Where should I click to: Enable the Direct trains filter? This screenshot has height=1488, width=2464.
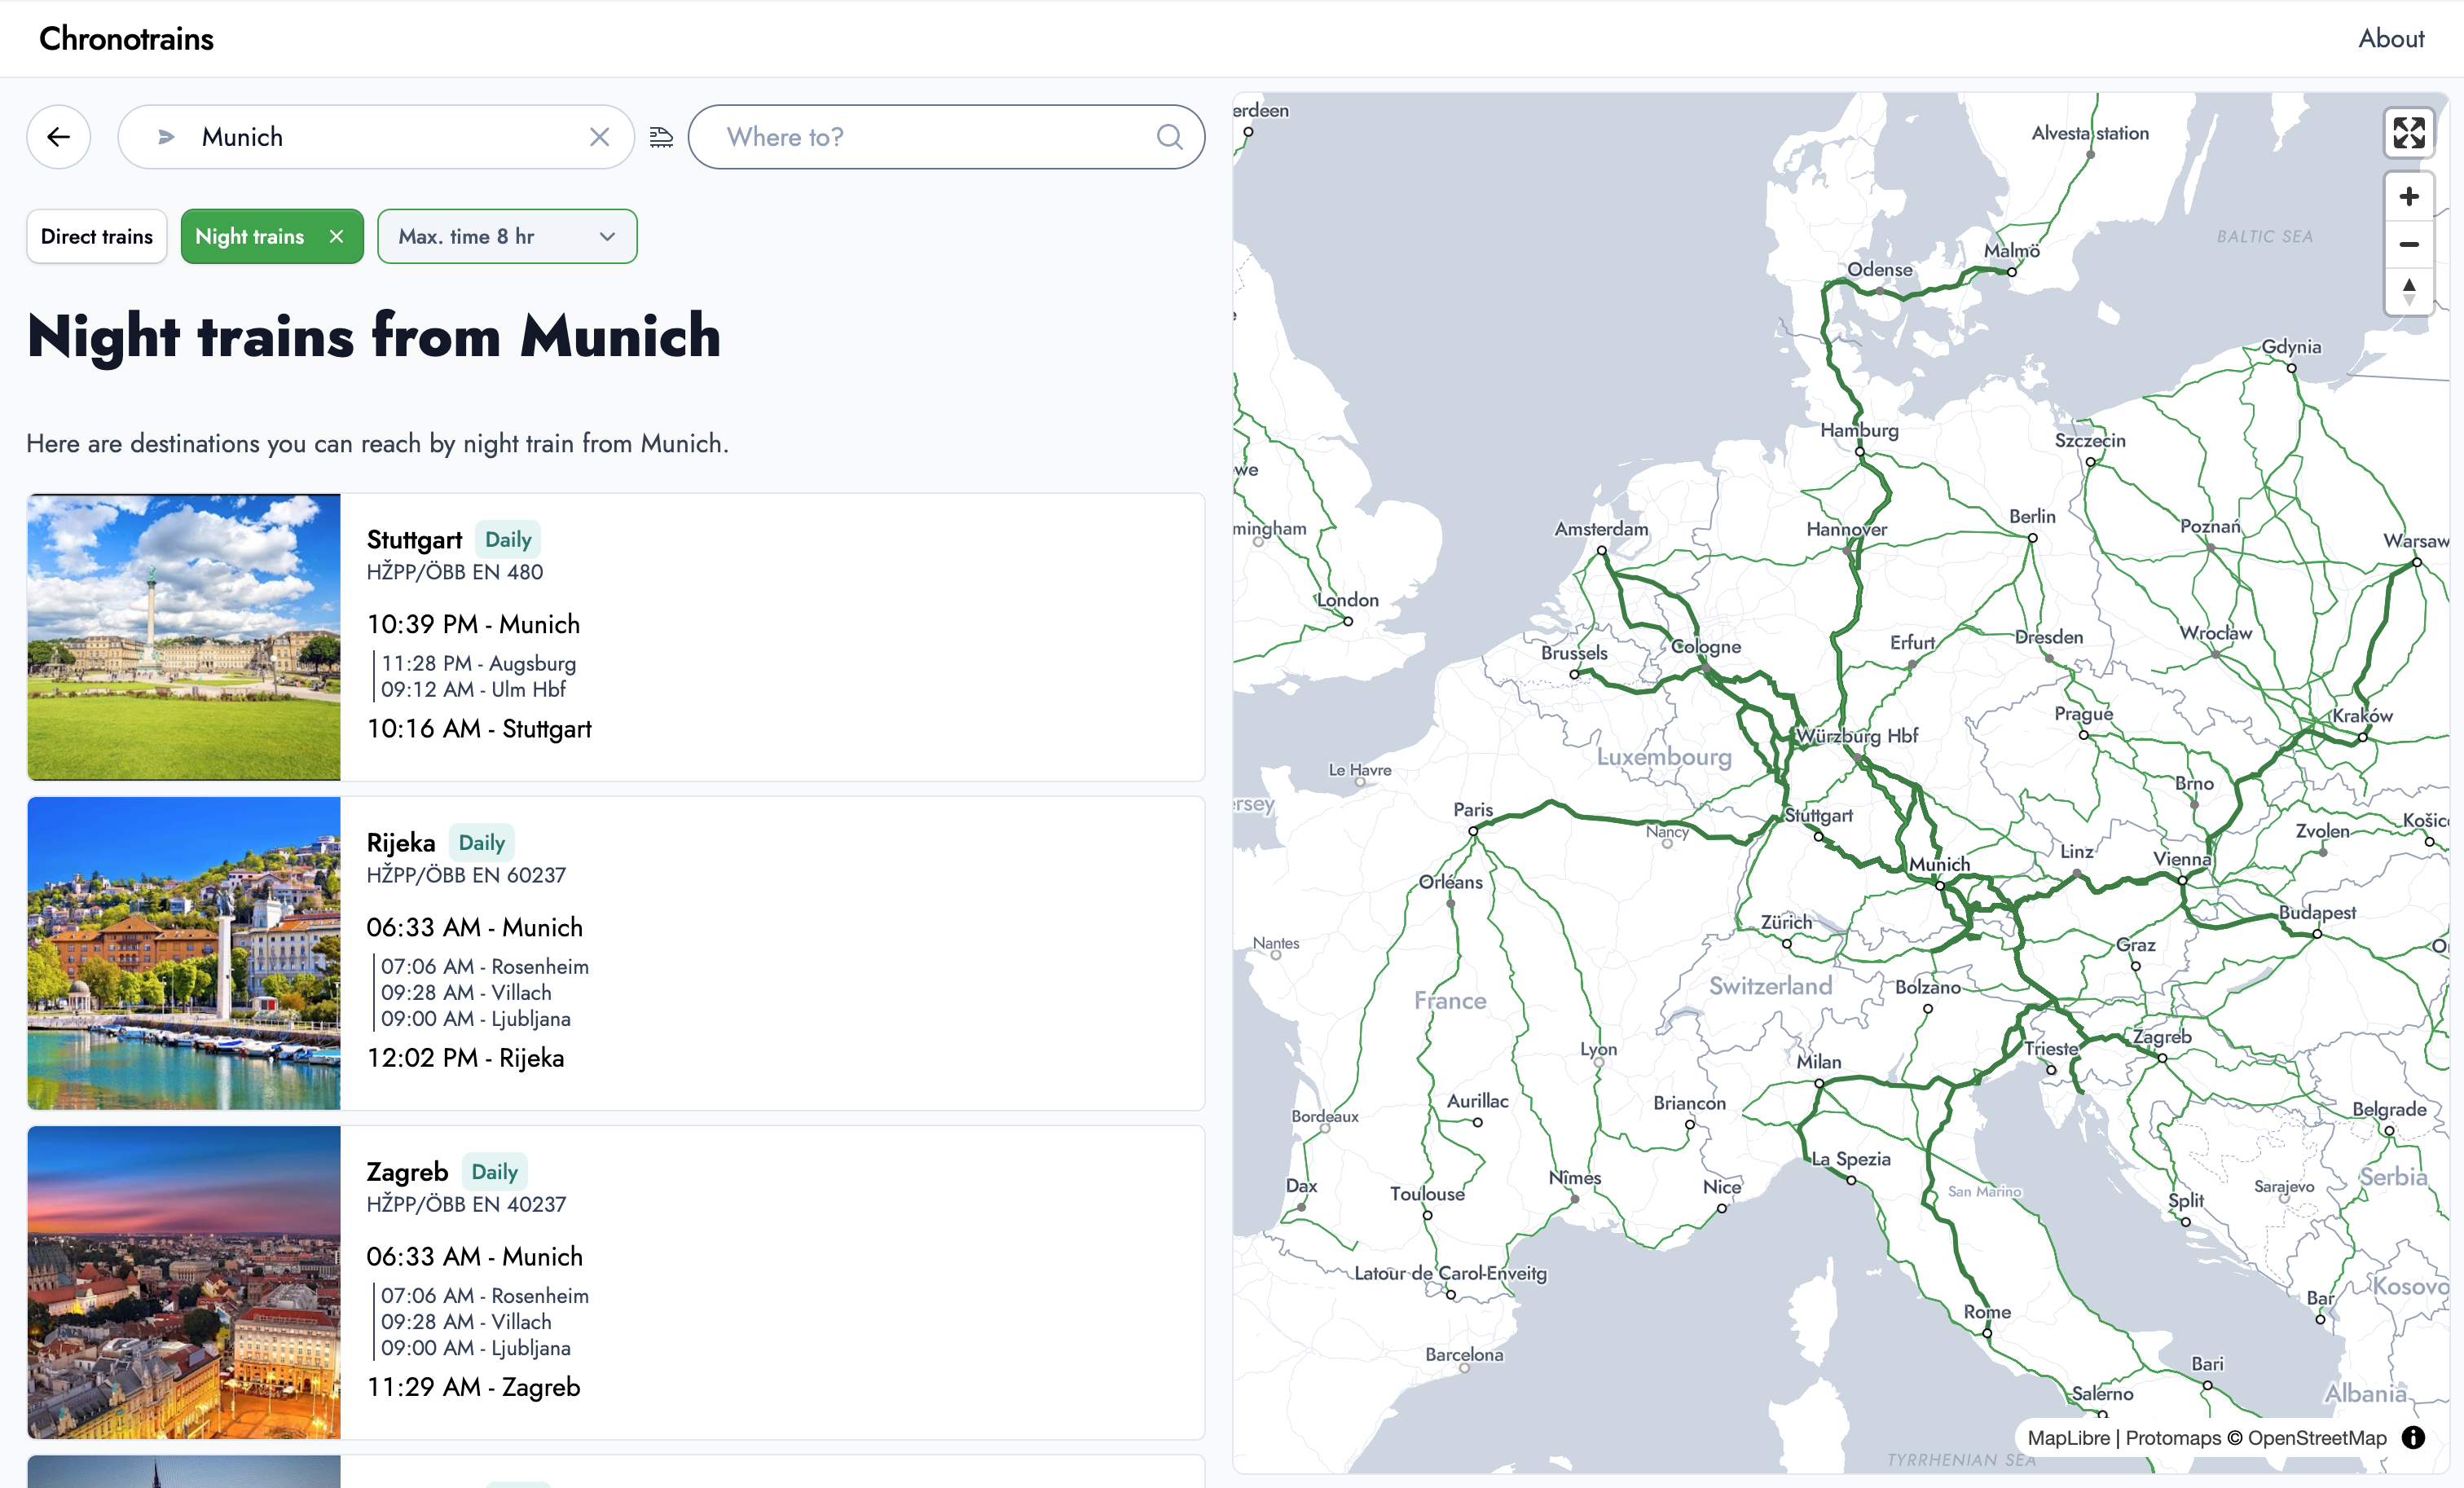pos(97,237)
